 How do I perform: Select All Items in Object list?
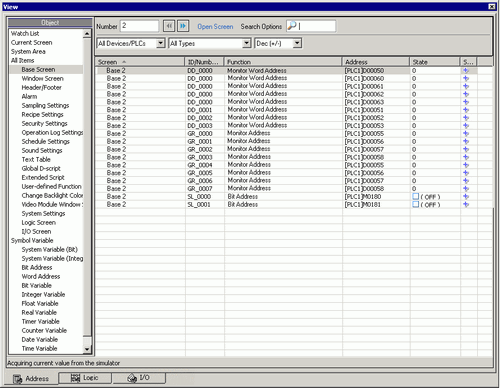pos(22,60)
